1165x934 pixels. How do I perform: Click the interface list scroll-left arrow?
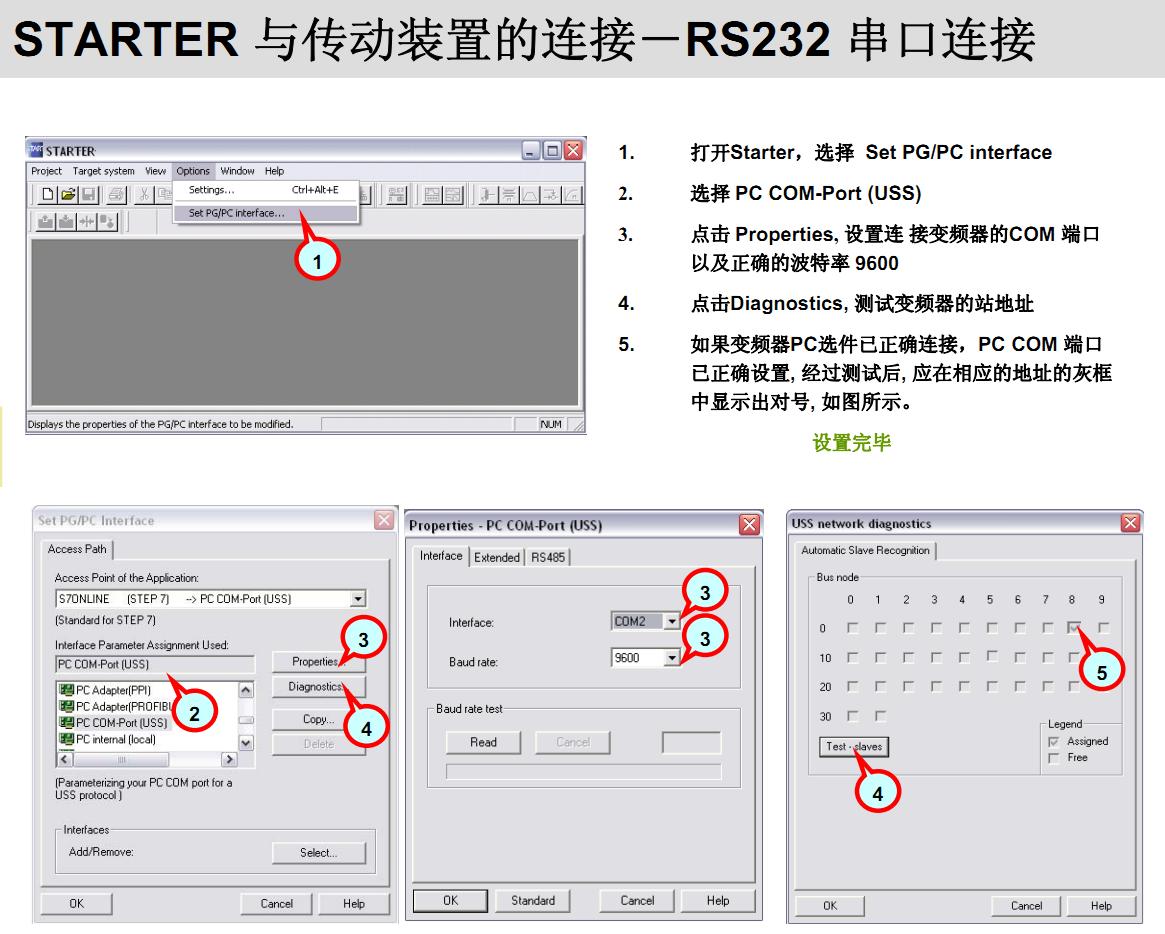65,759
